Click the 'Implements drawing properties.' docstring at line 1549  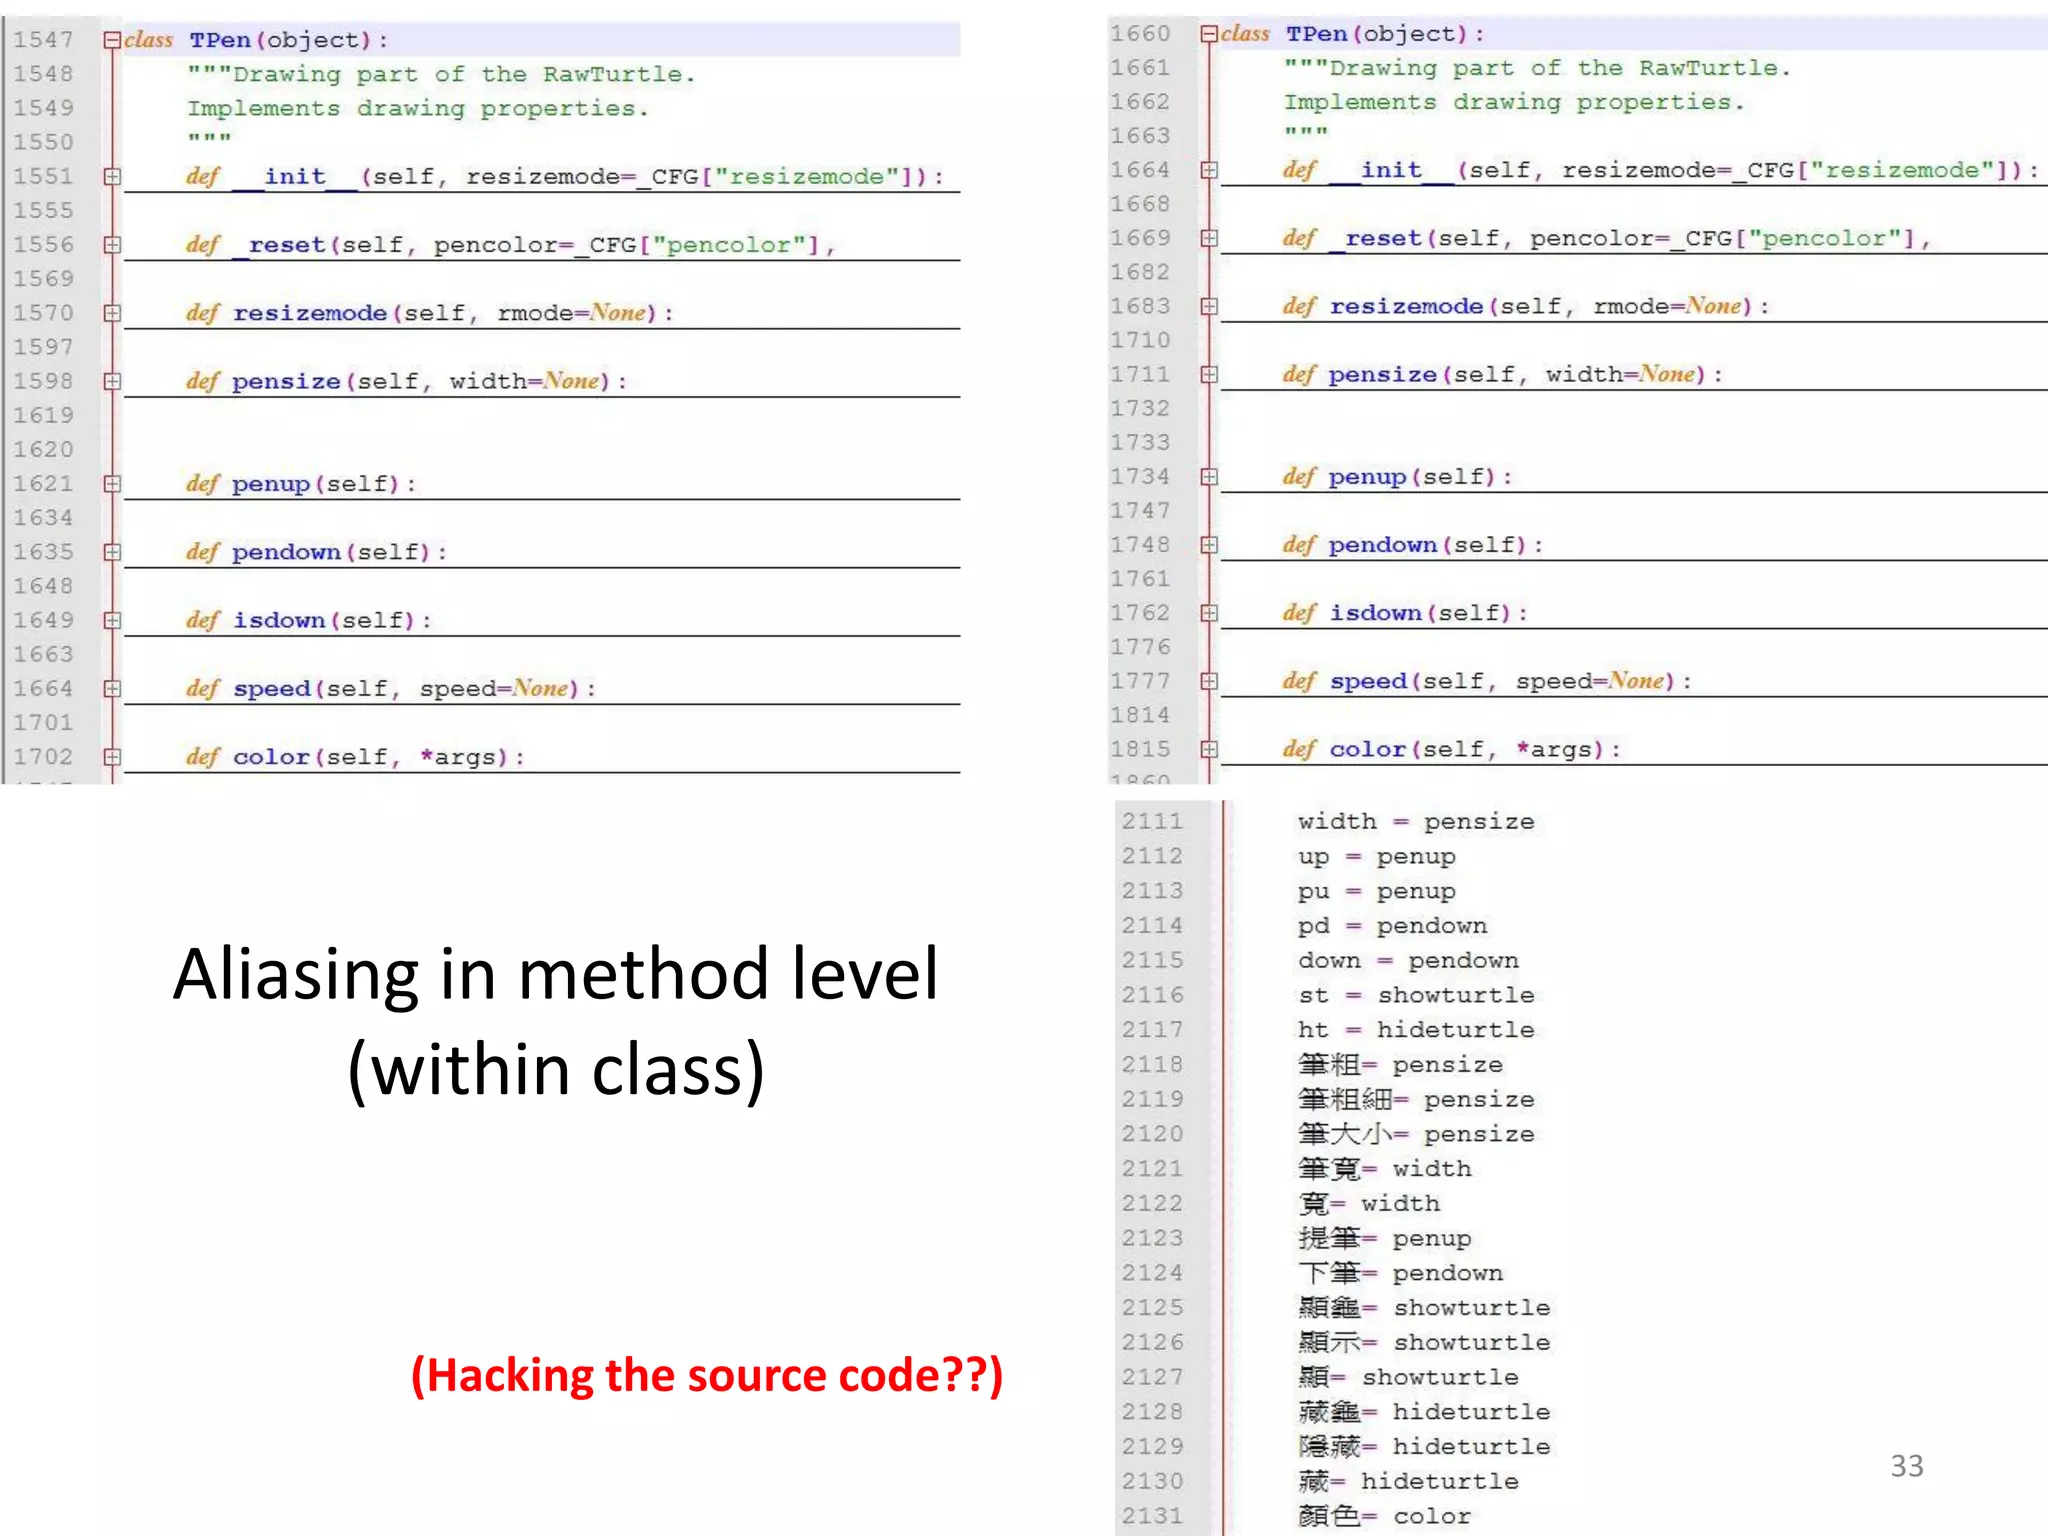[418, 108]
